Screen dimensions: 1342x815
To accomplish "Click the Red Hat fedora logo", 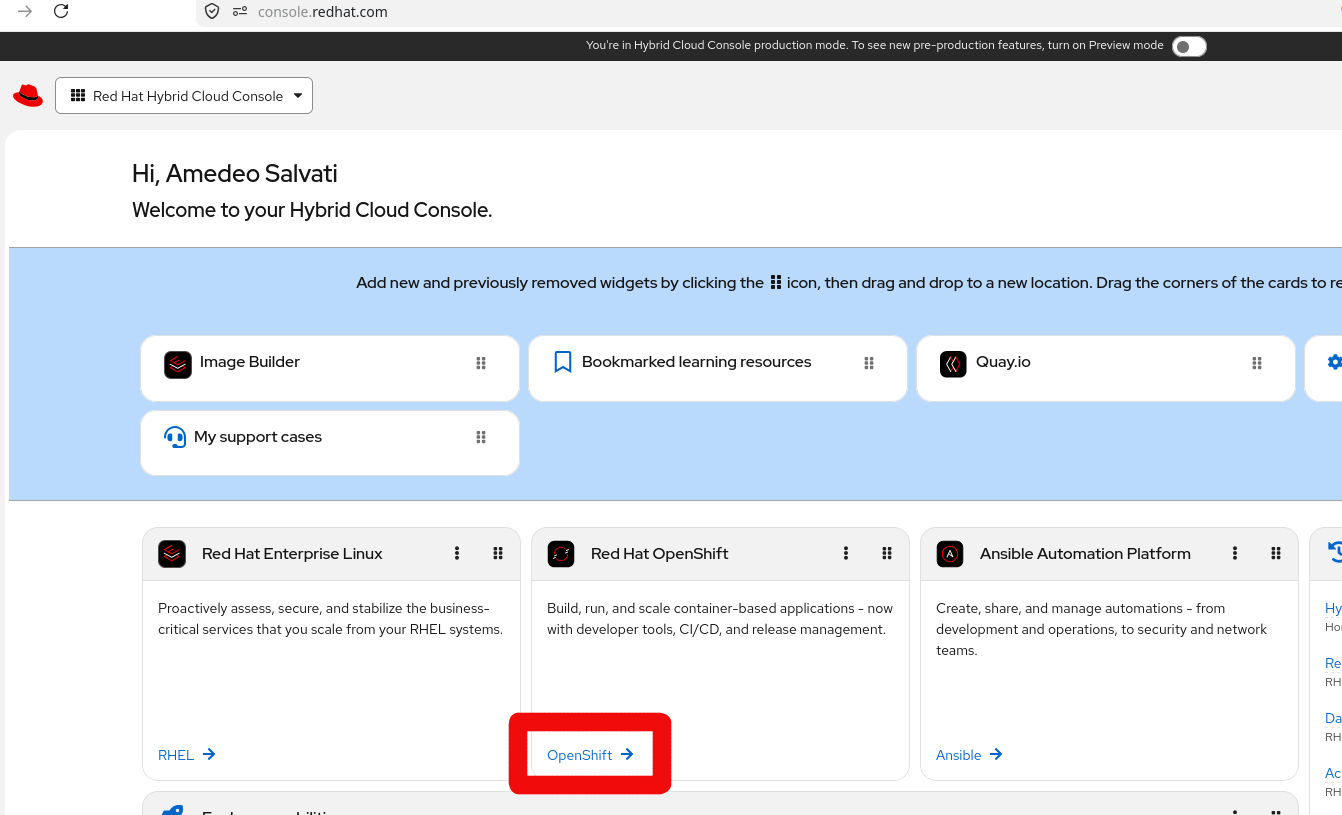I will tap(28, 95).
